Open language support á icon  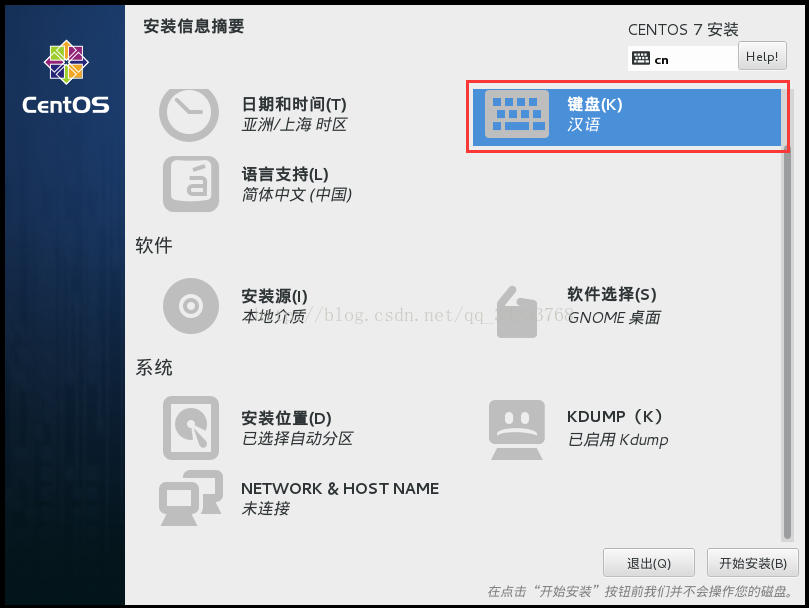click(191, 184)
